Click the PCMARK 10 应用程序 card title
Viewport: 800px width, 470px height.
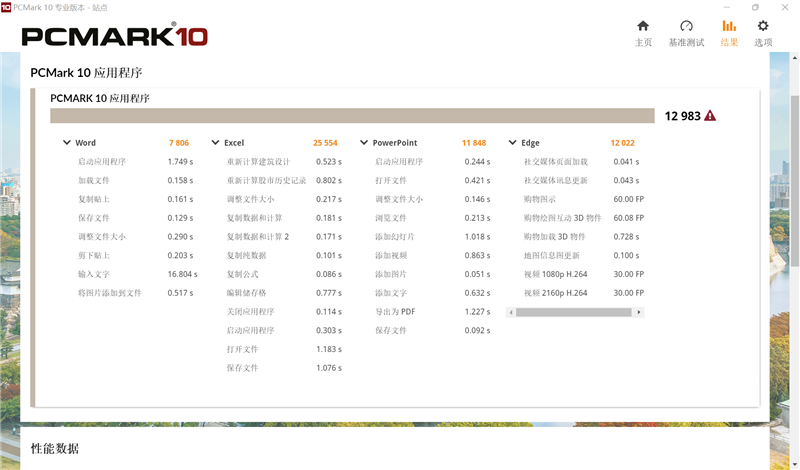[99, 98]
